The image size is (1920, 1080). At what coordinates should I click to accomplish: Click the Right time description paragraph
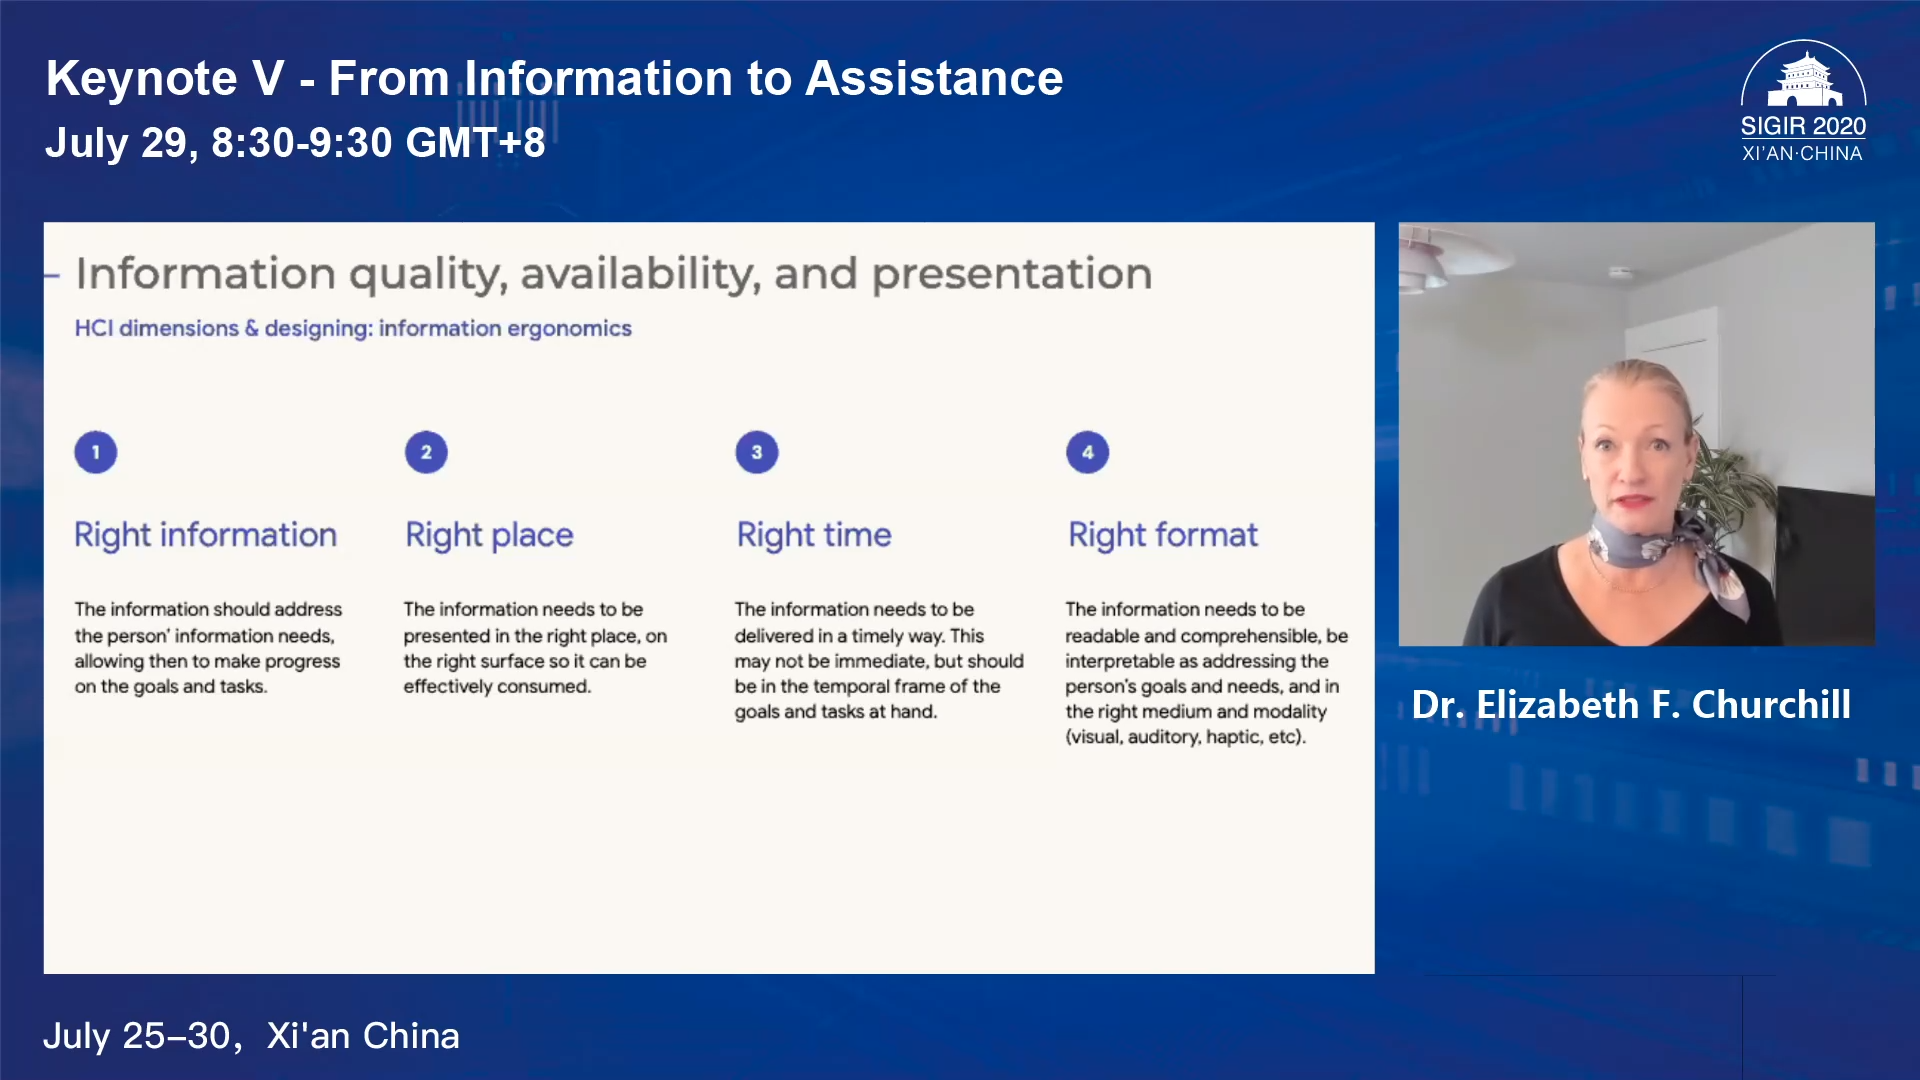coord(878,660)
